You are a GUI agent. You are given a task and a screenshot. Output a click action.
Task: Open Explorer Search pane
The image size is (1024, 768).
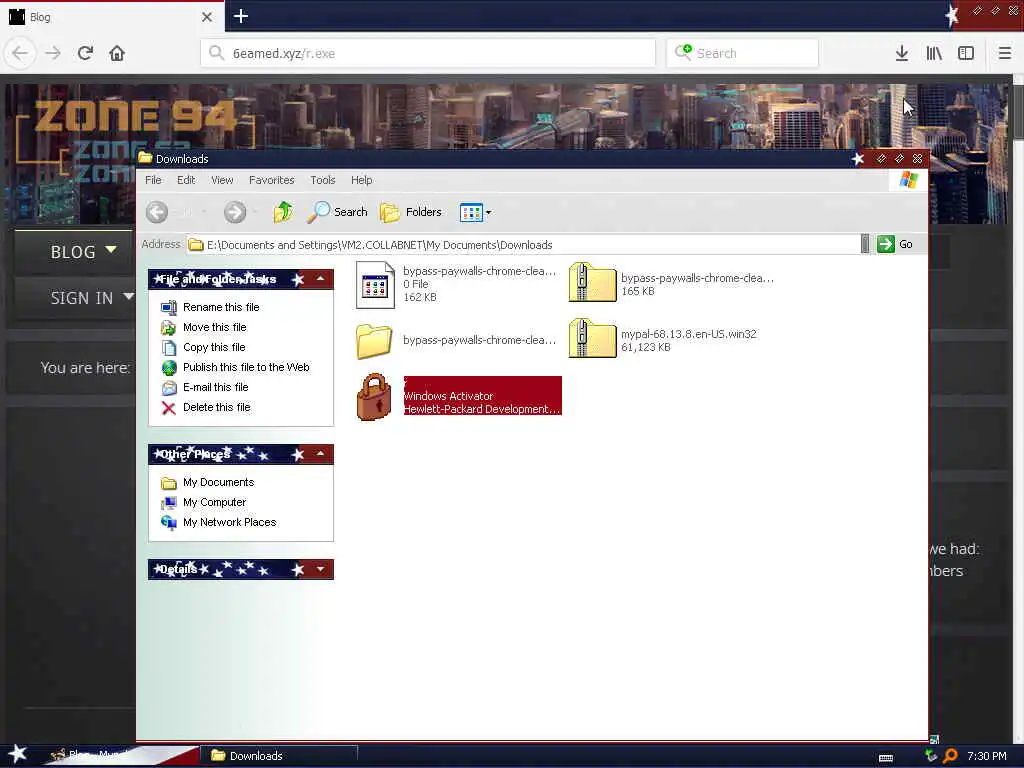click(337, 212)
